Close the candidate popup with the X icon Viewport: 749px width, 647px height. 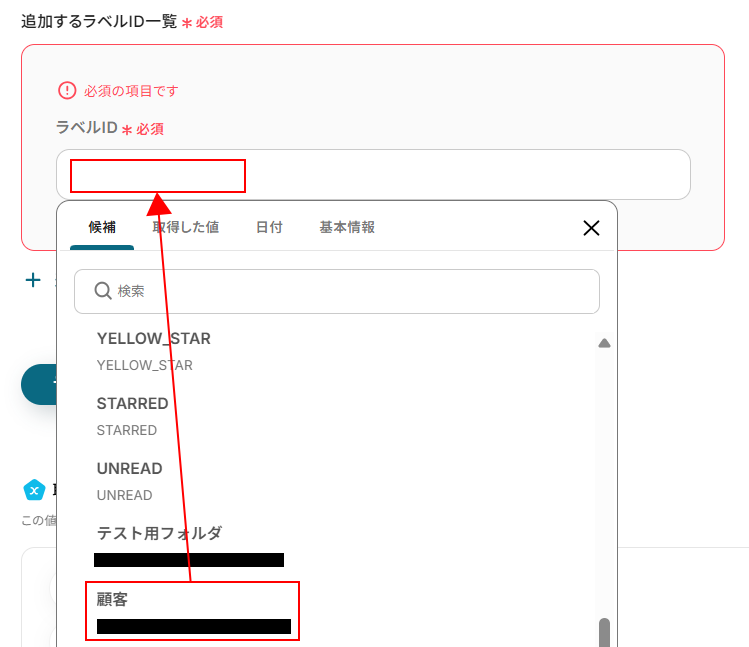point(591,228)
